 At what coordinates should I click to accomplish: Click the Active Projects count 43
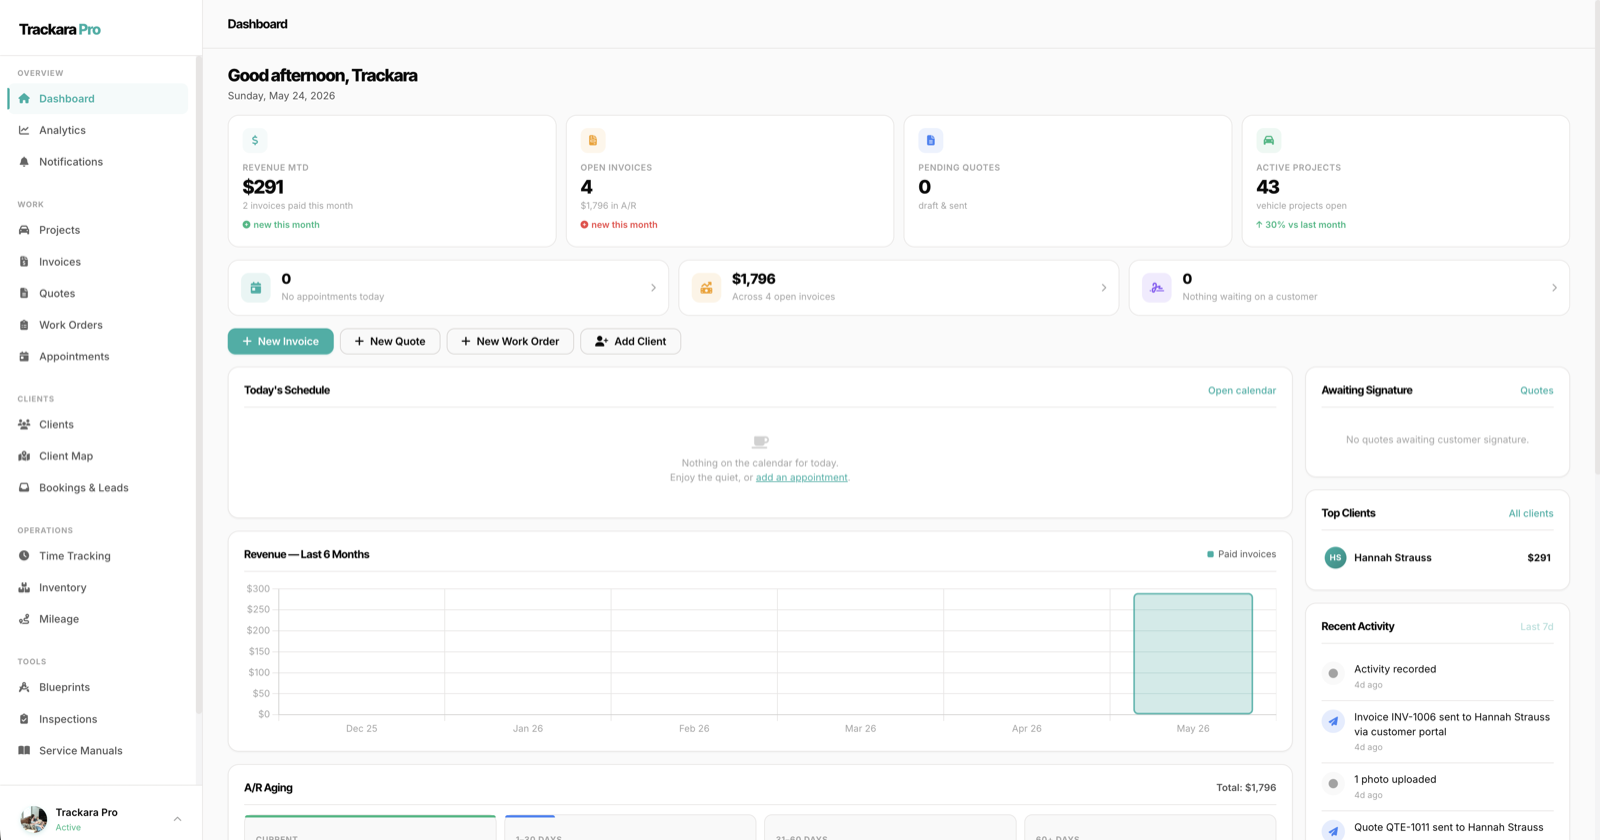coord(1268,187)
